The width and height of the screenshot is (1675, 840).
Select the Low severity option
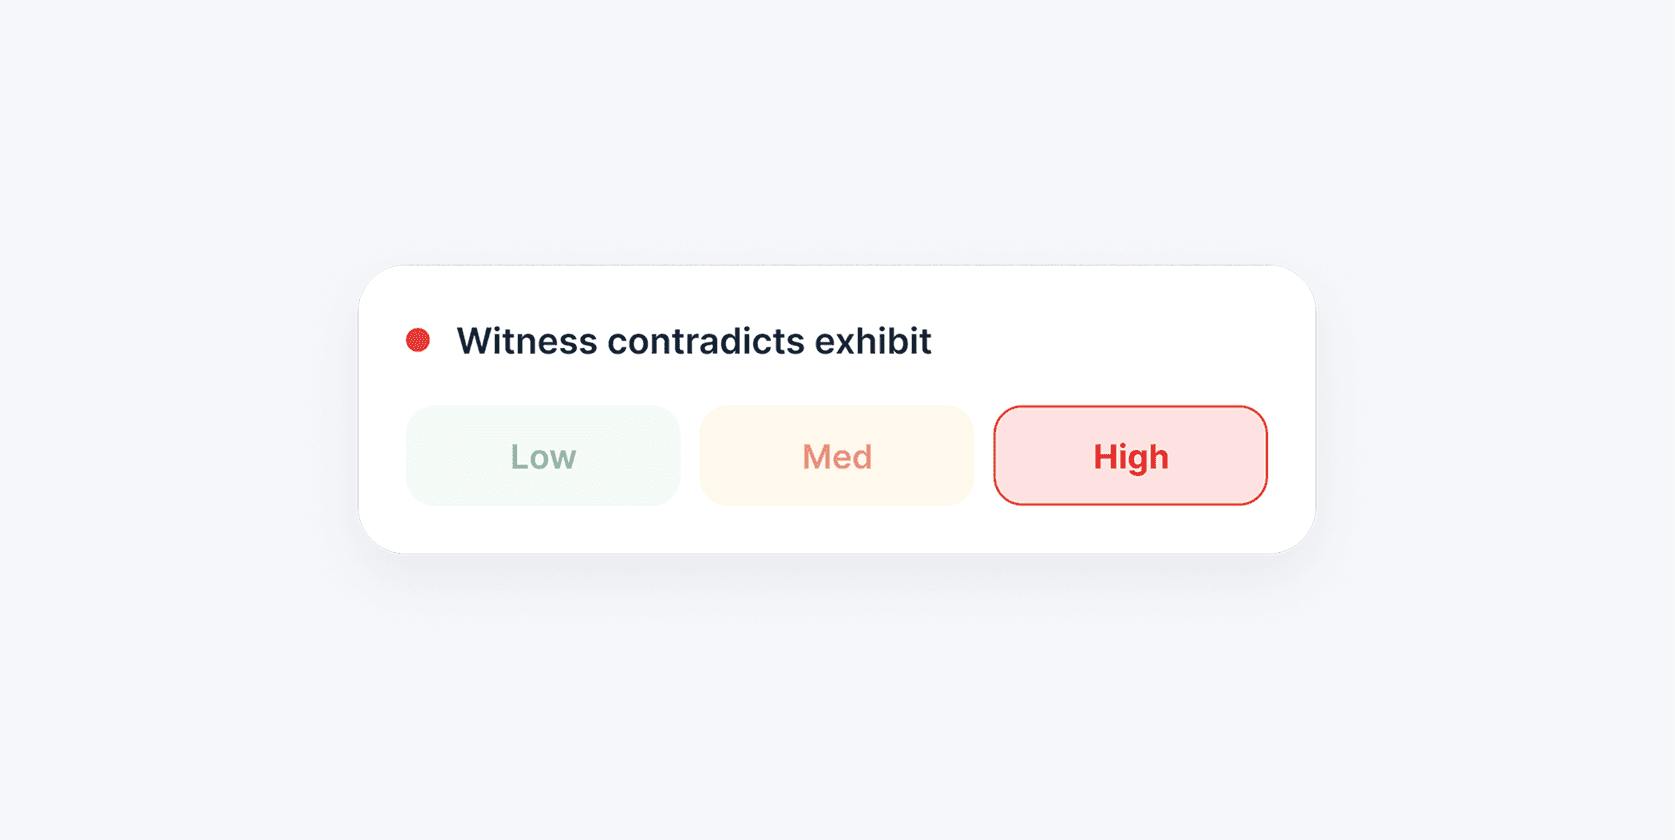pyautogui.click(x=543, y=456)
